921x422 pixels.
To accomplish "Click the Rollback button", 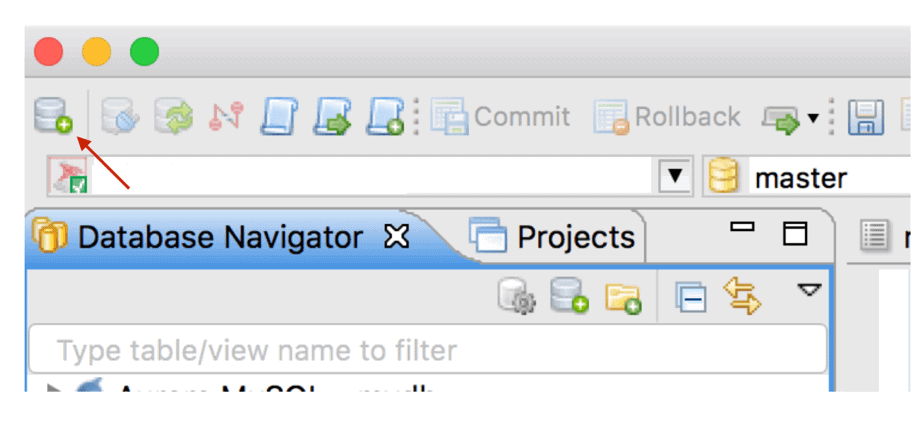I will click(x=667, y=116).
